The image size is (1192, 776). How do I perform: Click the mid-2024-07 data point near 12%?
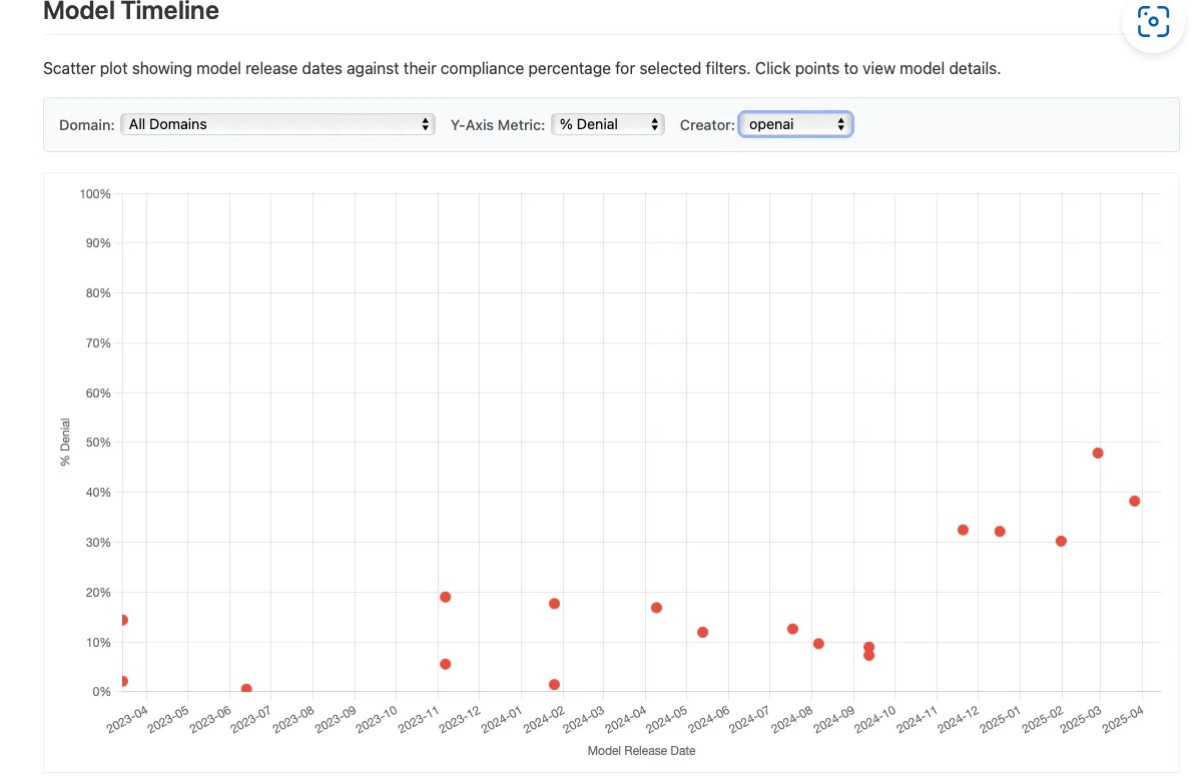[x=792, y=629]
